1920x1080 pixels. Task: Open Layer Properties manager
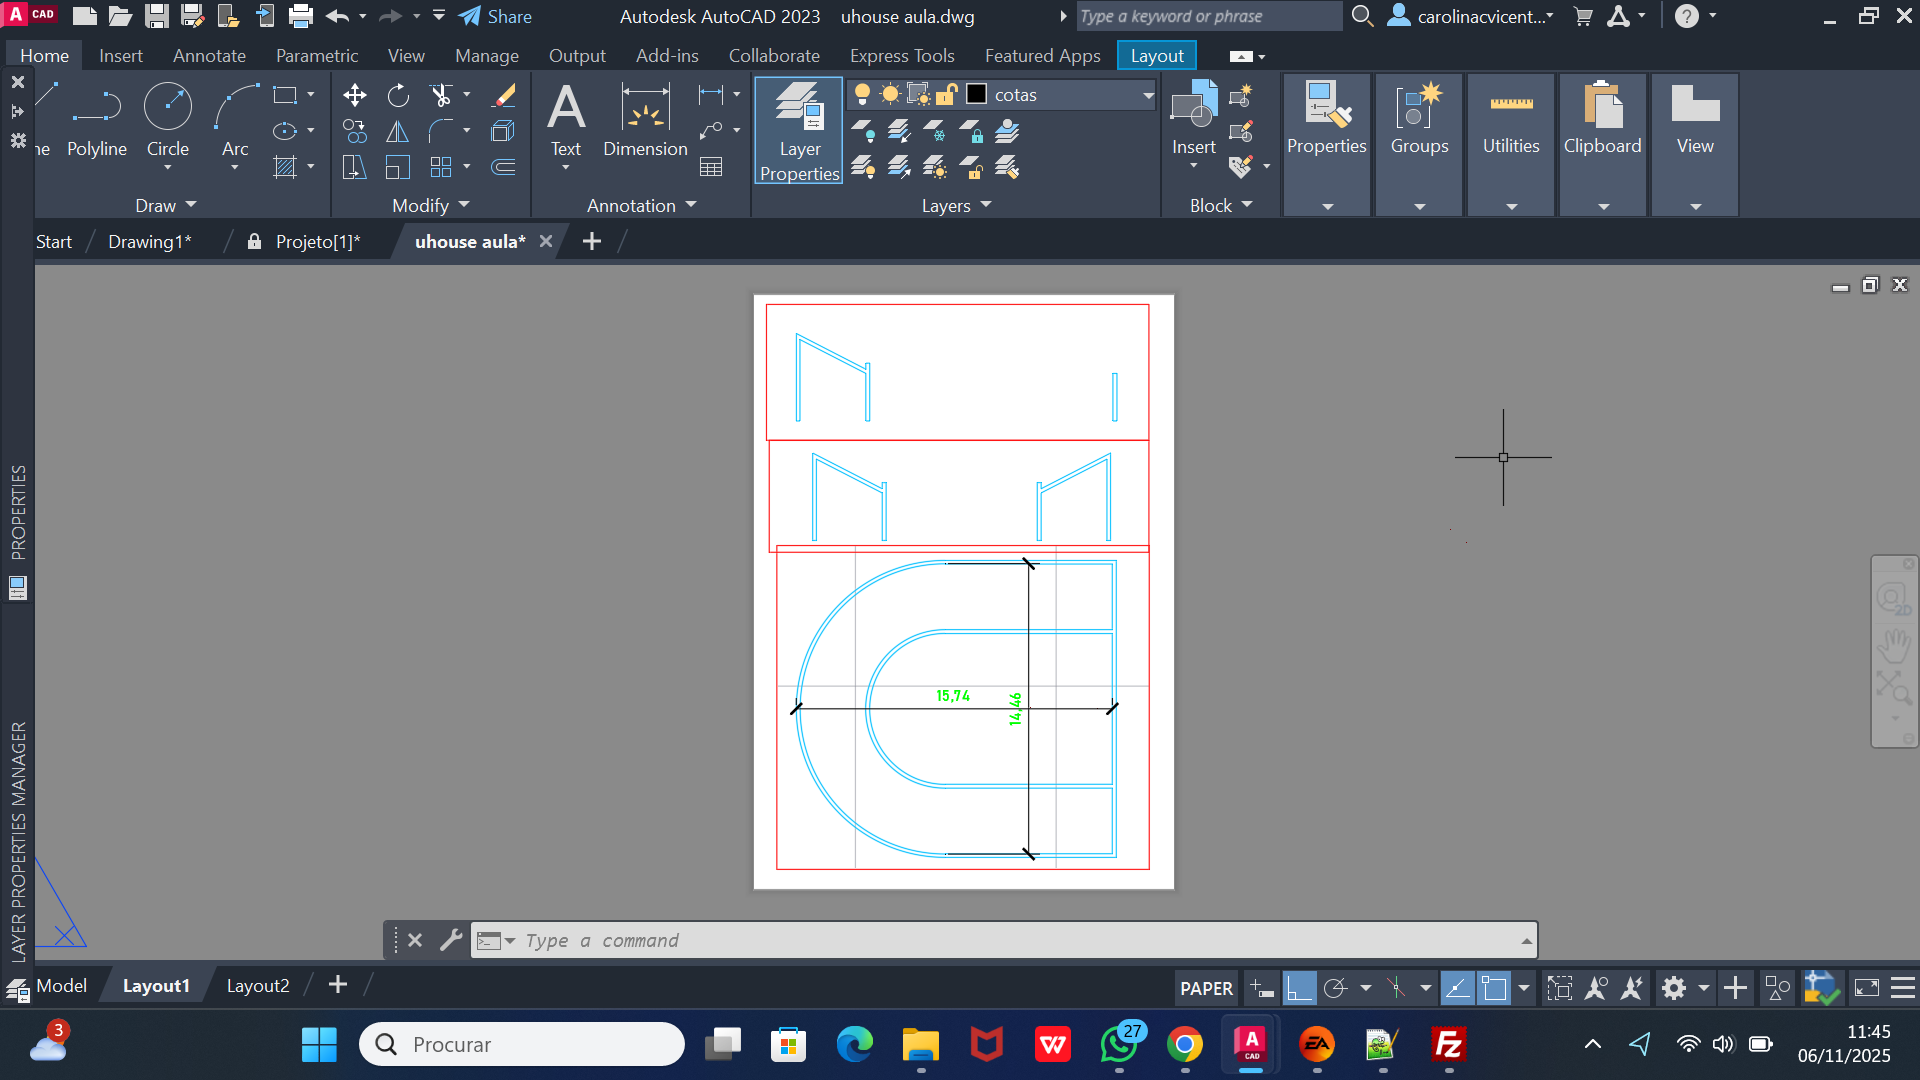pos(799,130)
